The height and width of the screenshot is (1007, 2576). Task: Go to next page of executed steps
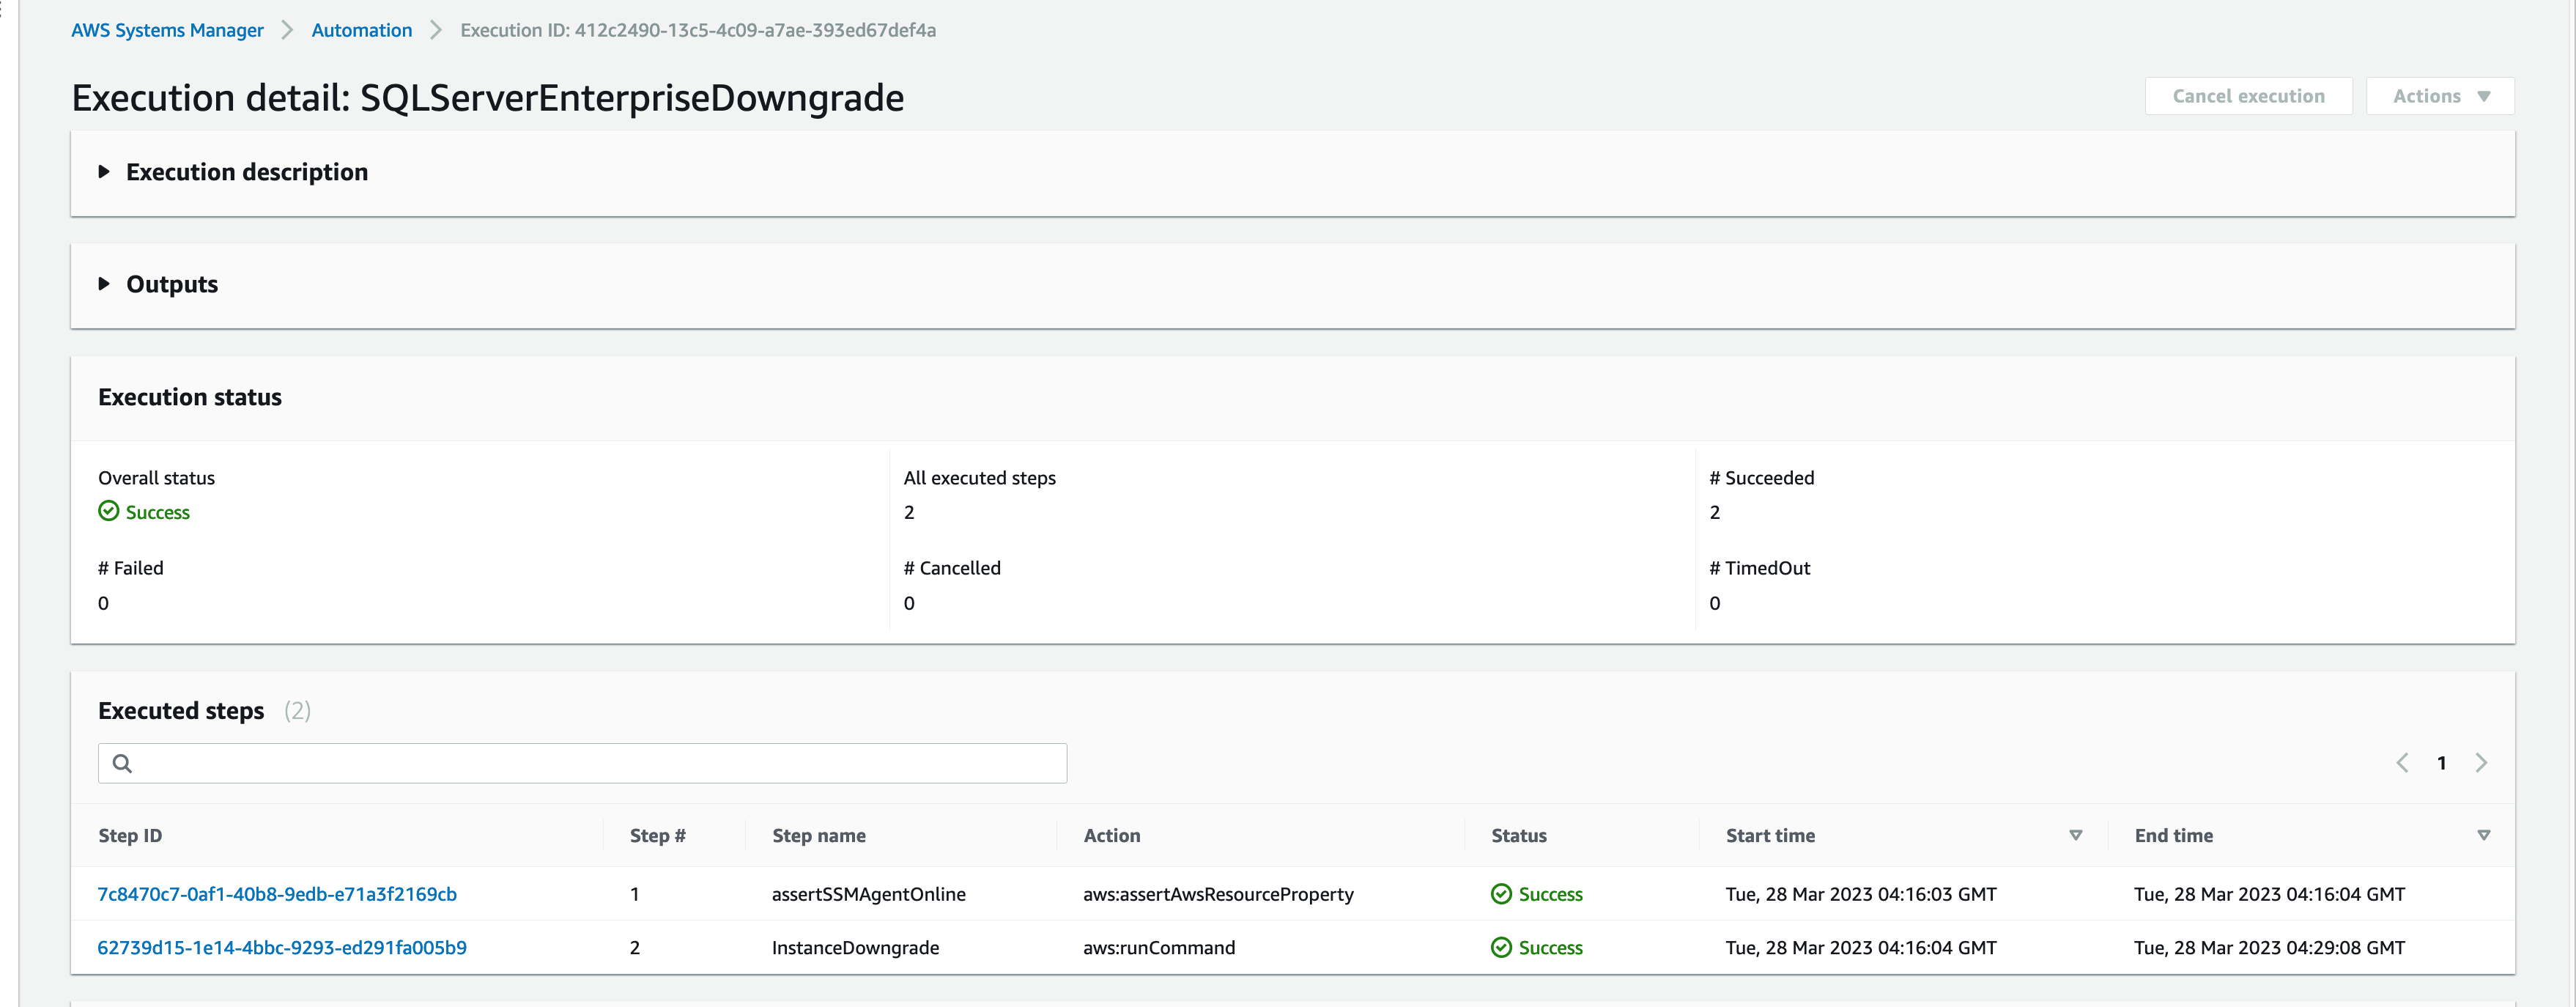[x=2481, y=763]
